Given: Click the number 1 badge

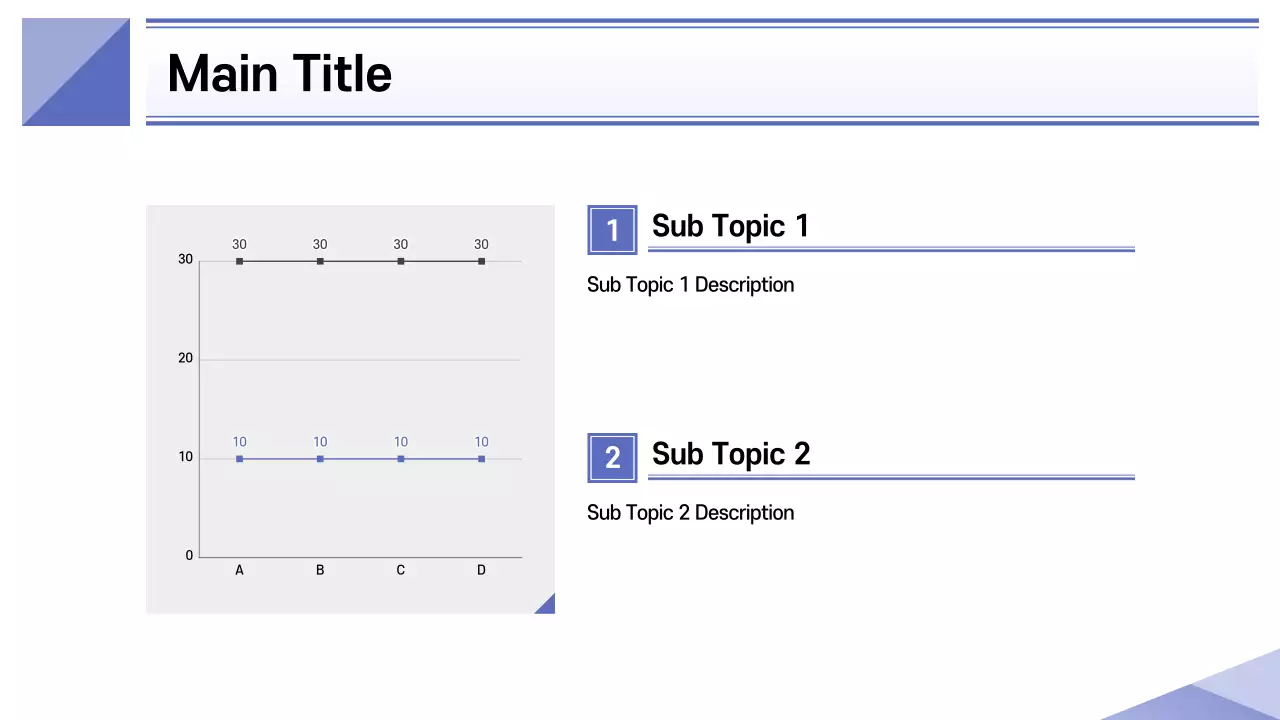Looking at the screenshot, I should point(612,230).
